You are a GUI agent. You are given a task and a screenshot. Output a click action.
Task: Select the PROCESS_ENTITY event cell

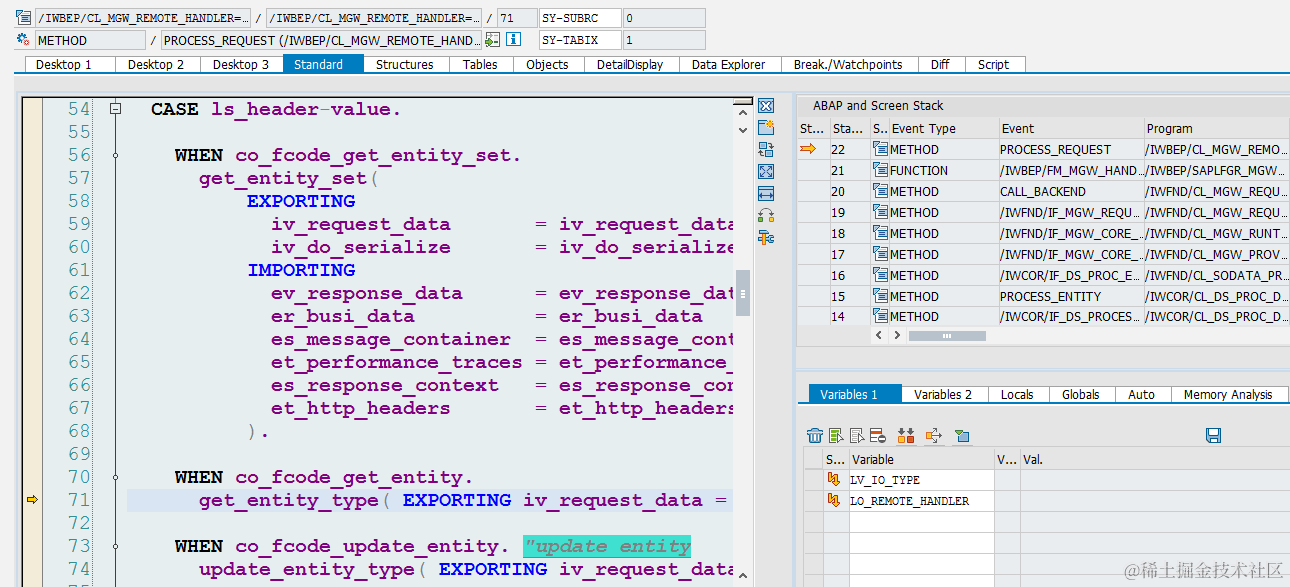(x=1071, y=296)
